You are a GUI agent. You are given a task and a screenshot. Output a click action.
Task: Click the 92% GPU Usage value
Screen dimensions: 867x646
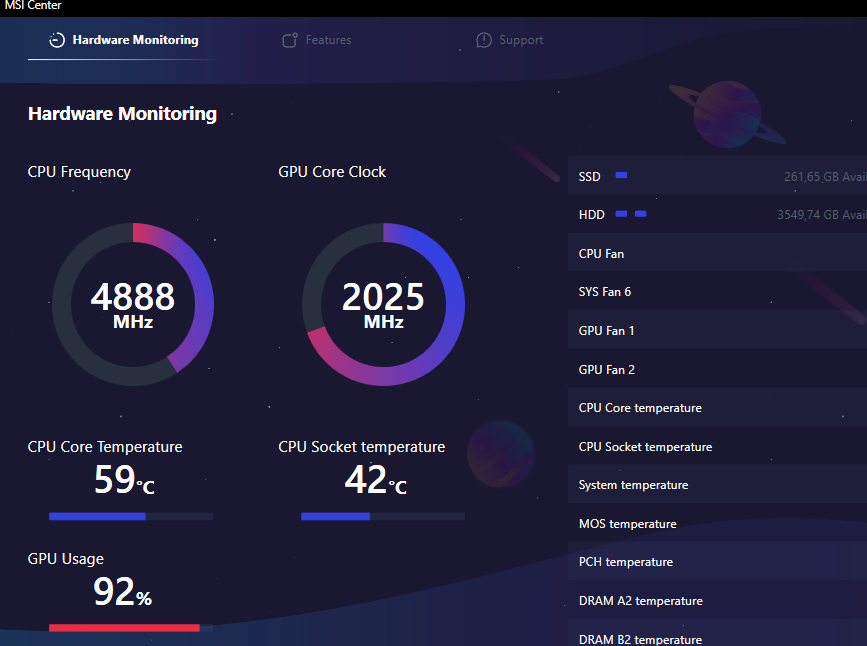coord(122,591)
